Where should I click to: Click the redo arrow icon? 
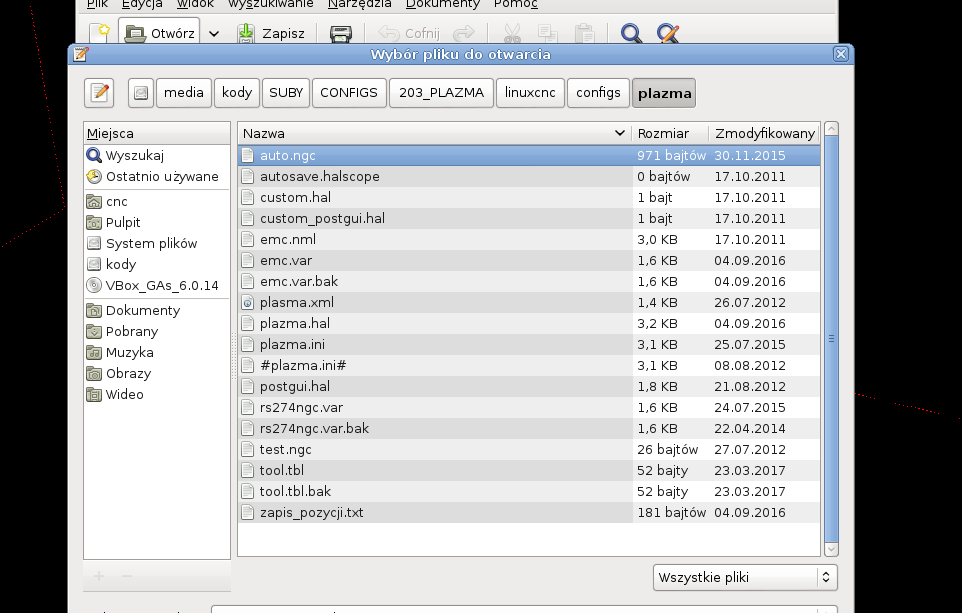click(464, 33)
